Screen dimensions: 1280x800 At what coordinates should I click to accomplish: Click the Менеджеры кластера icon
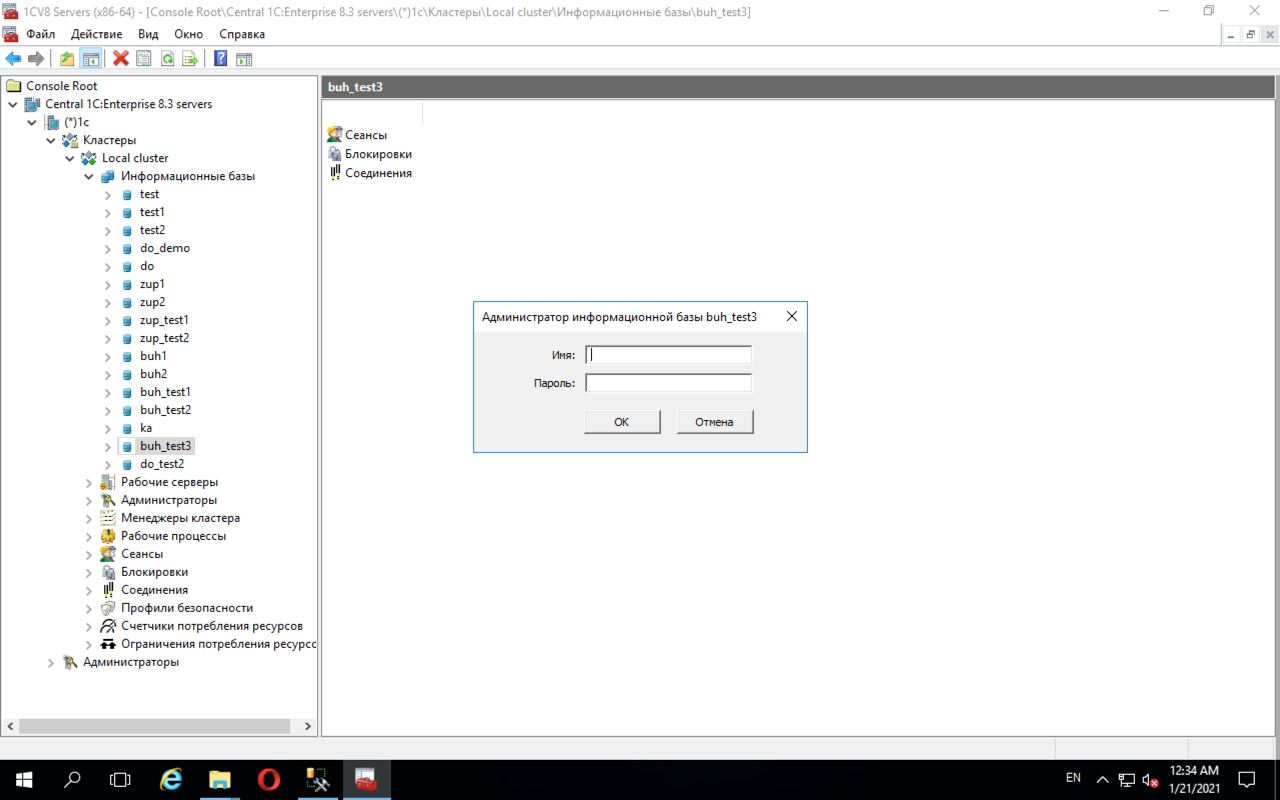tap(108, 518)
